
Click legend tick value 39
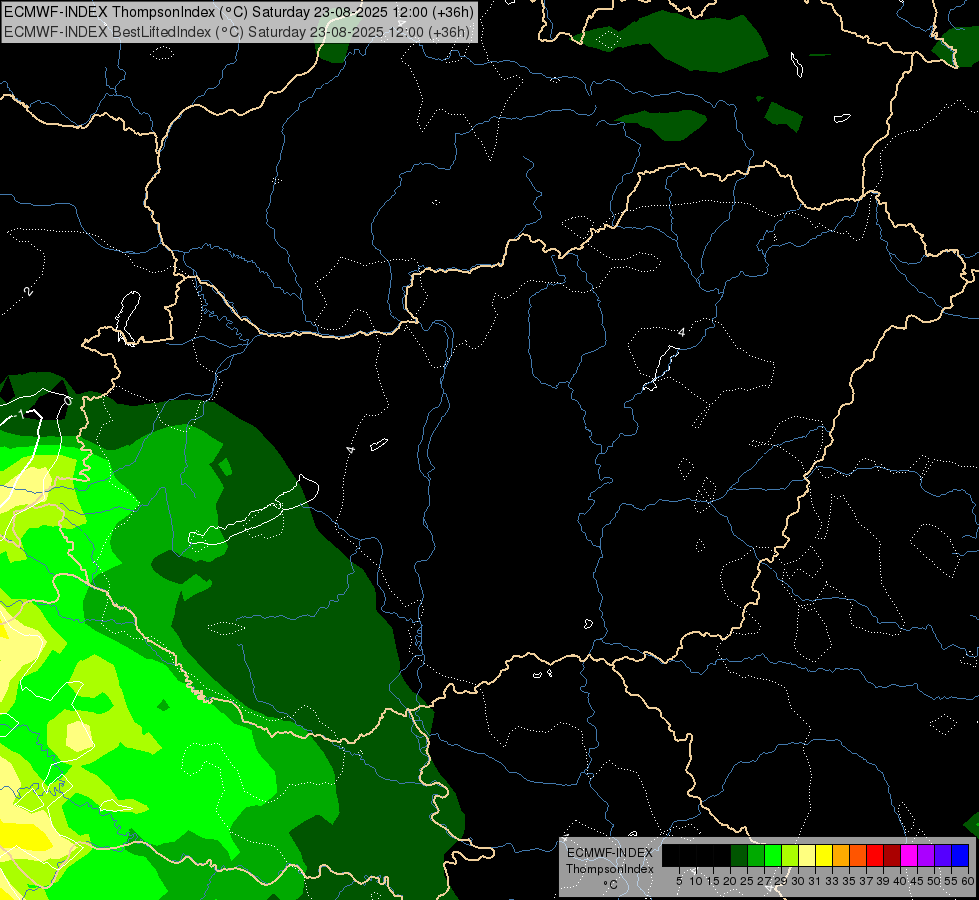[883, 881]
